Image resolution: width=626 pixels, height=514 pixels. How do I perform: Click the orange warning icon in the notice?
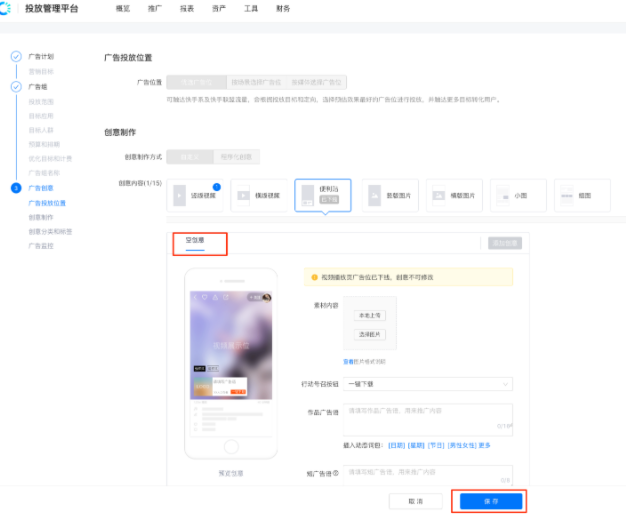click(x=315, y=277)
